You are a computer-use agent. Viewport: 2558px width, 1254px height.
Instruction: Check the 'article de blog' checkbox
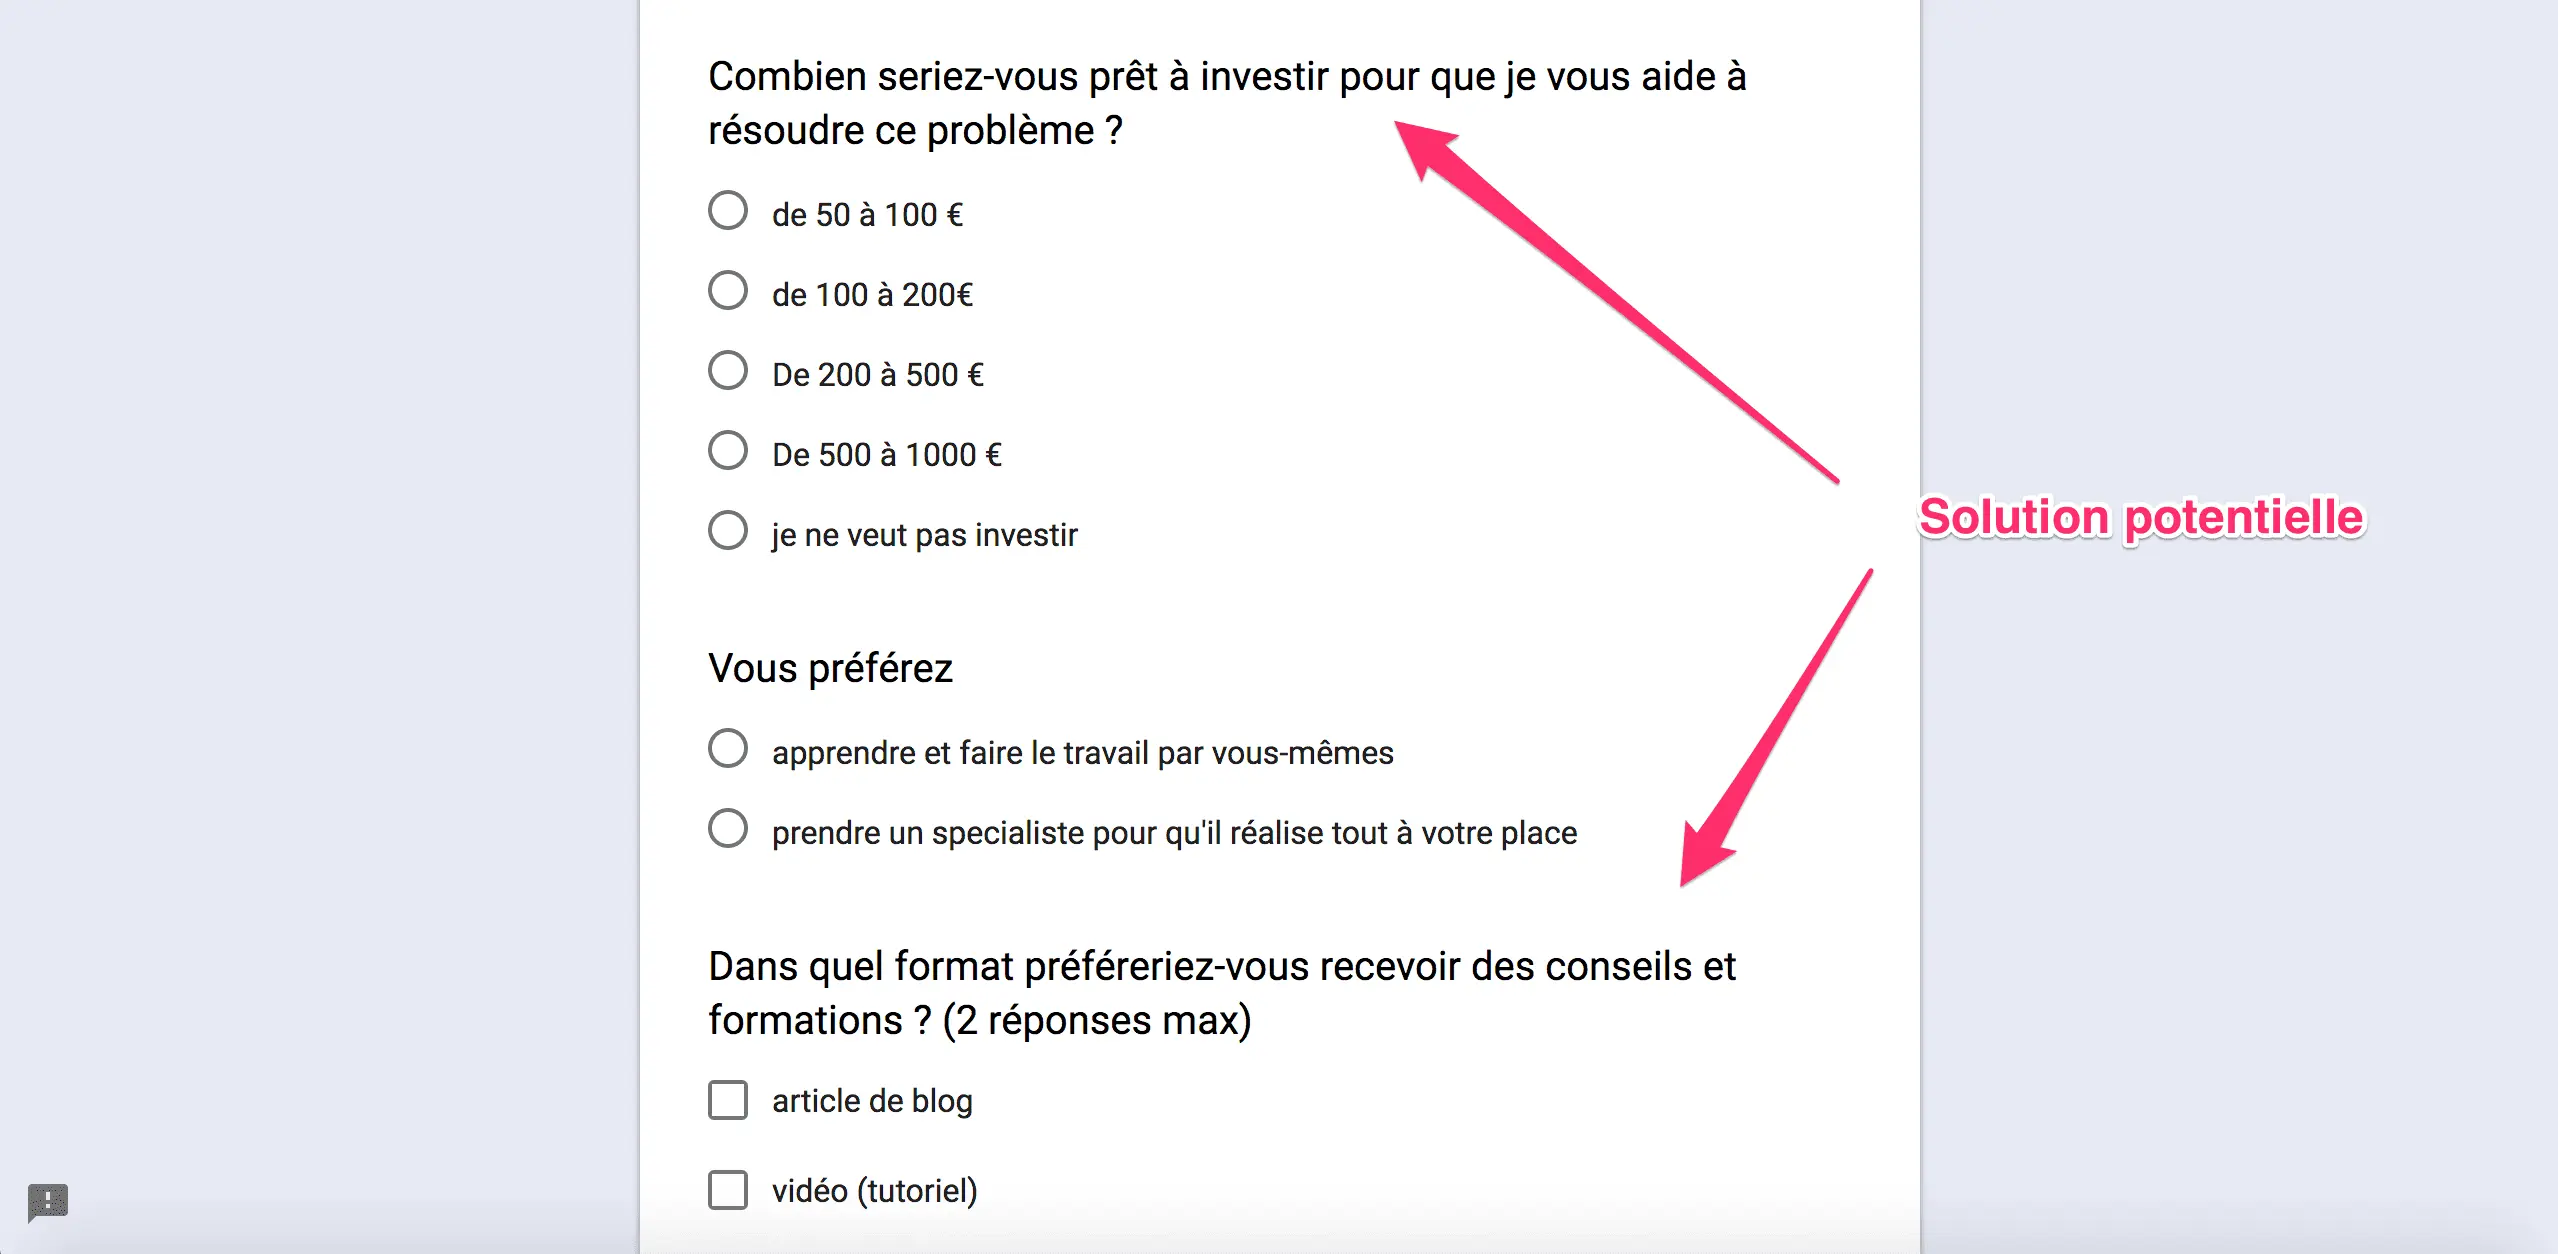tap(728, 1100)
